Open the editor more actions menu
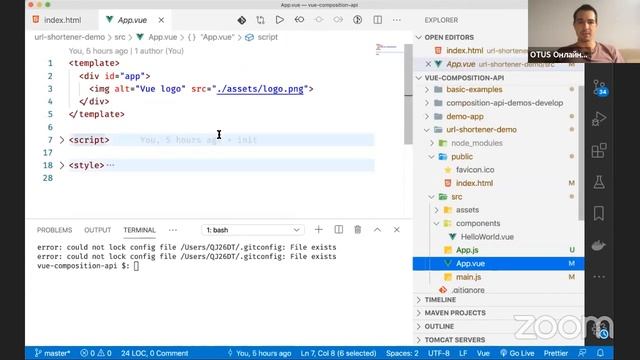 [397, 20]
